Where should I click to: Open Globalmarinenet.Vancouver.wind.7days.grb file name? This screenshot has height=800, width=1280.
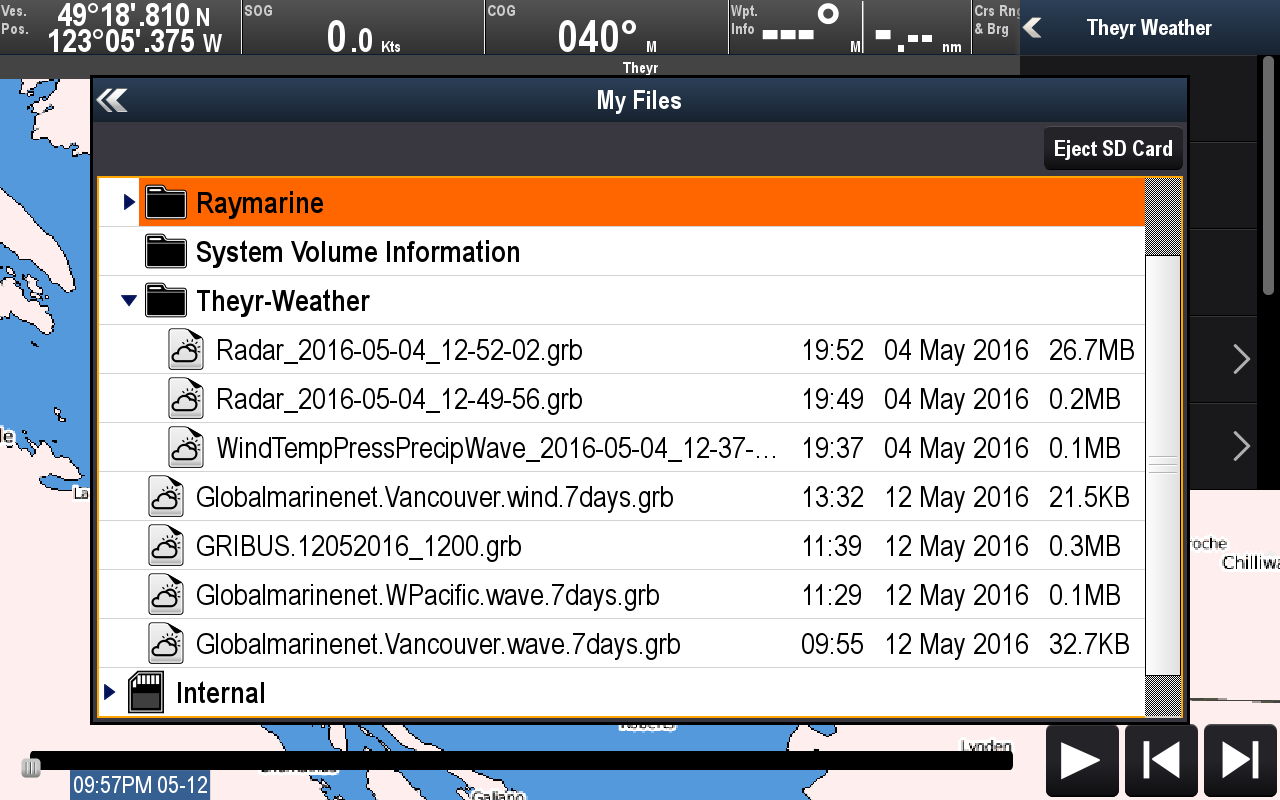click(x=435, y=497)
